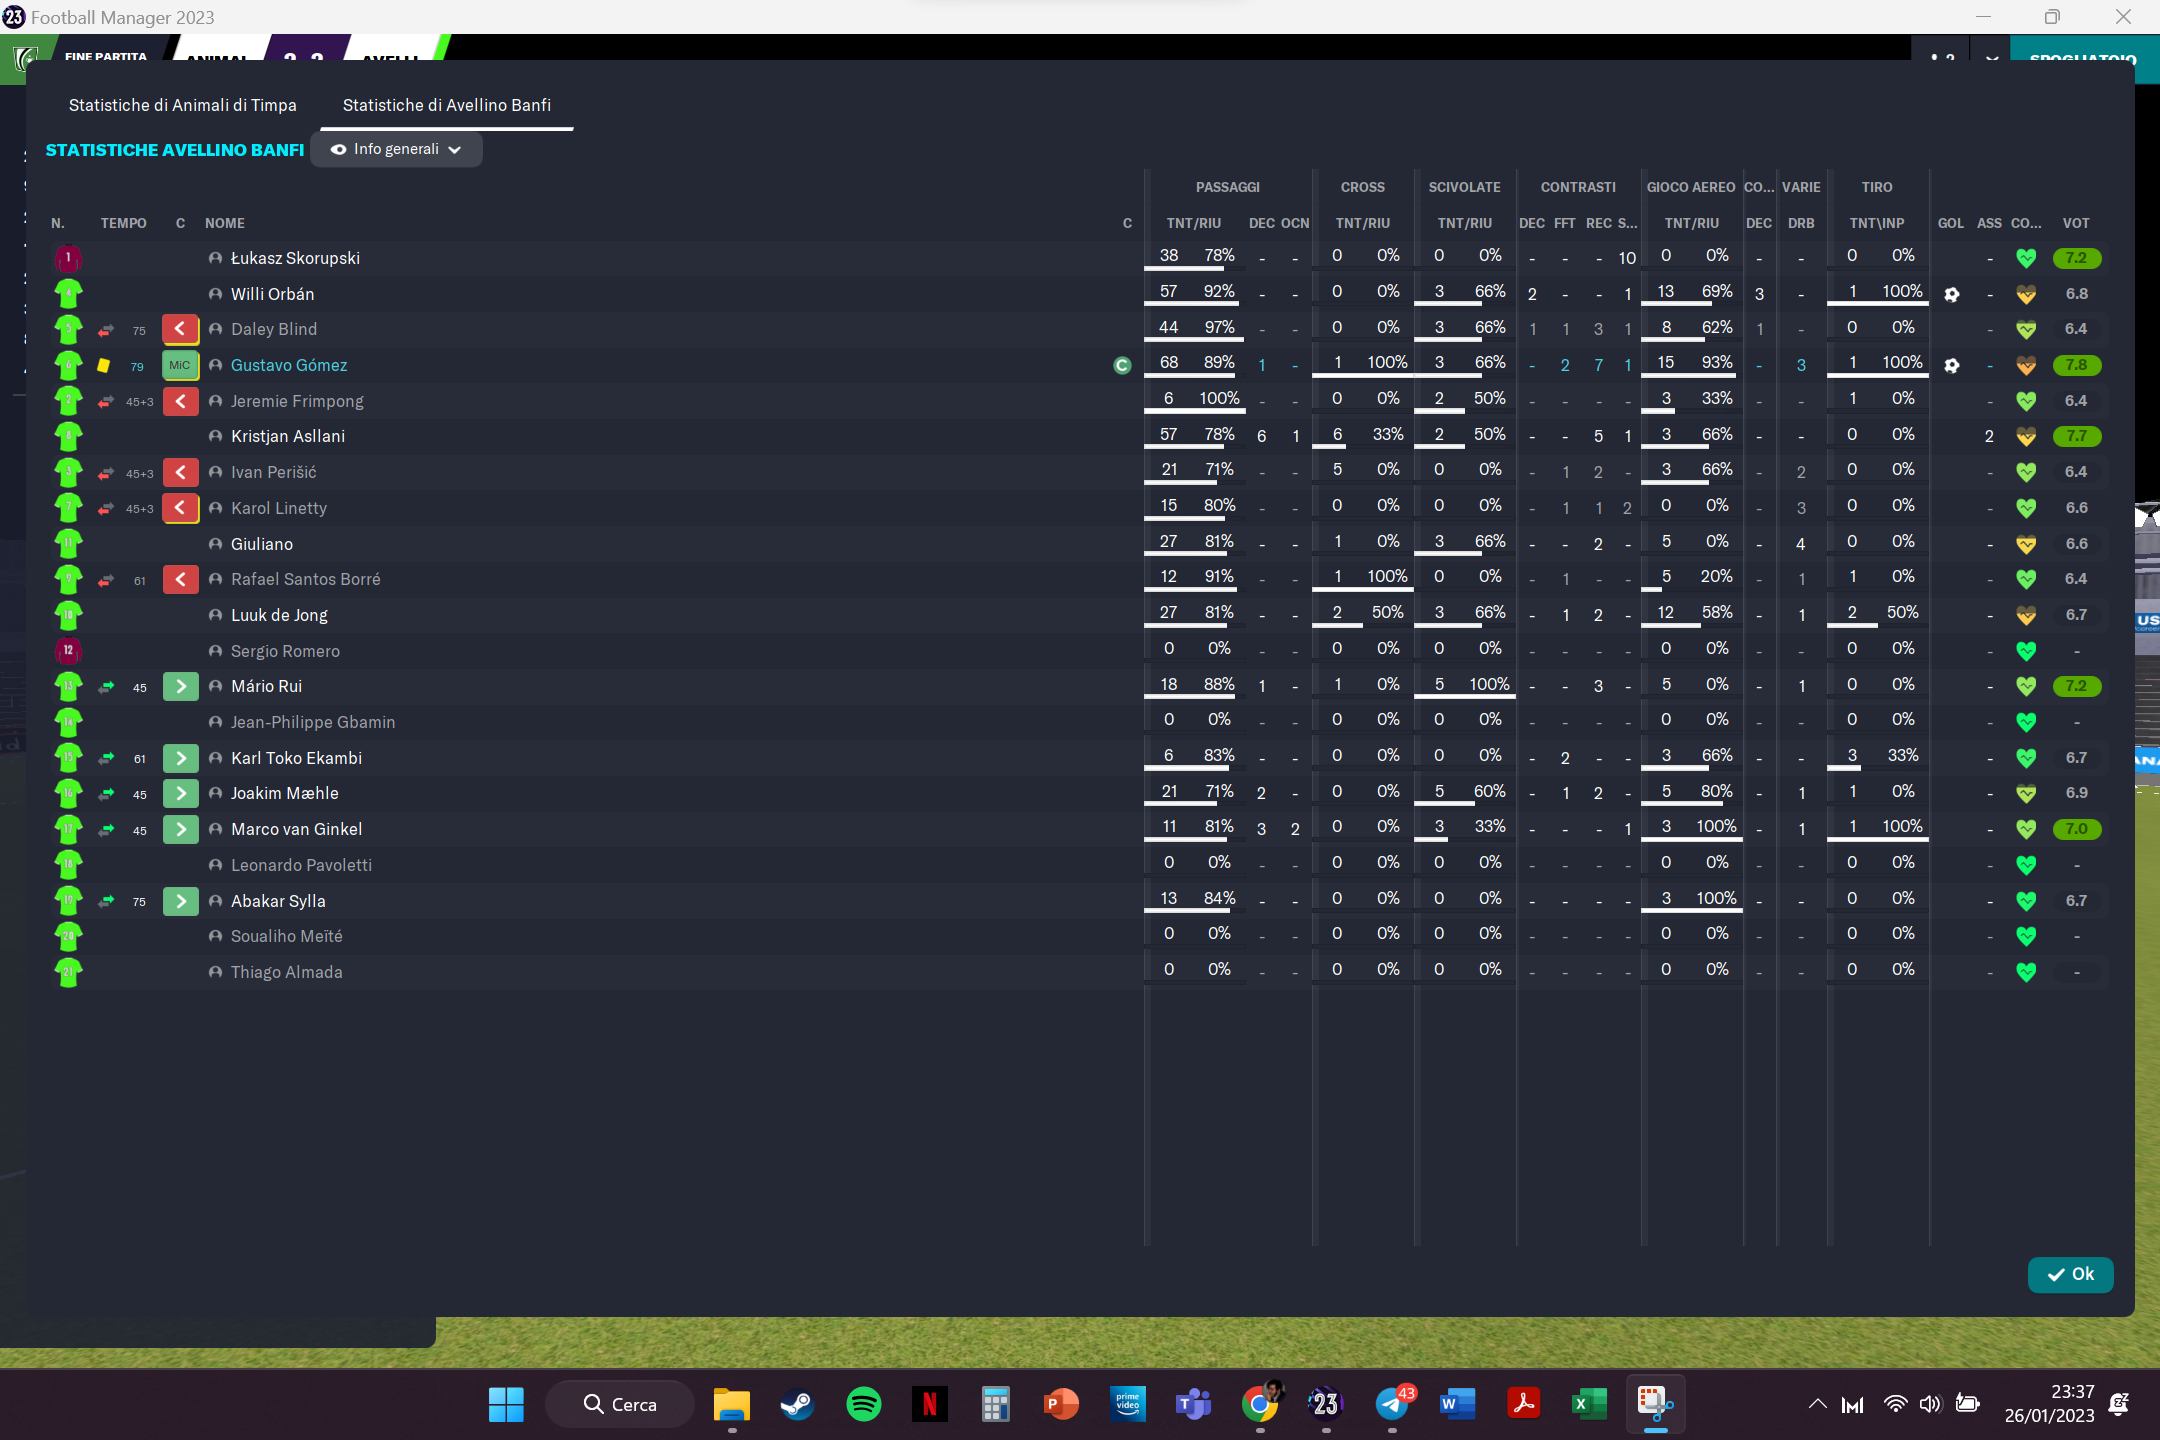Viewport: 2160px width, 1440px height.
Task: Click Gustavo Gómez captain badge icon
Action: (1122, 366)
